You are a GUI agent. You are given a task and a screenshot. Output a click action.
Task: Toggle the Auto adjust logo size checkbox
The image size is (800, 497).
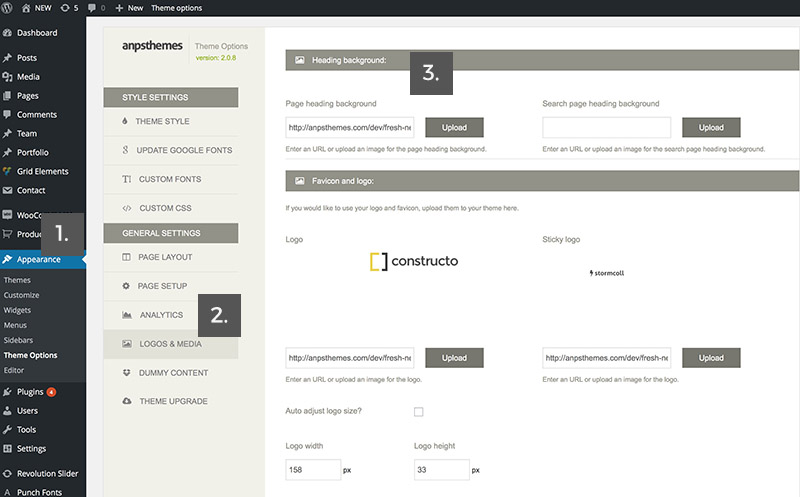pyautogui.click(x=418, y=412)
